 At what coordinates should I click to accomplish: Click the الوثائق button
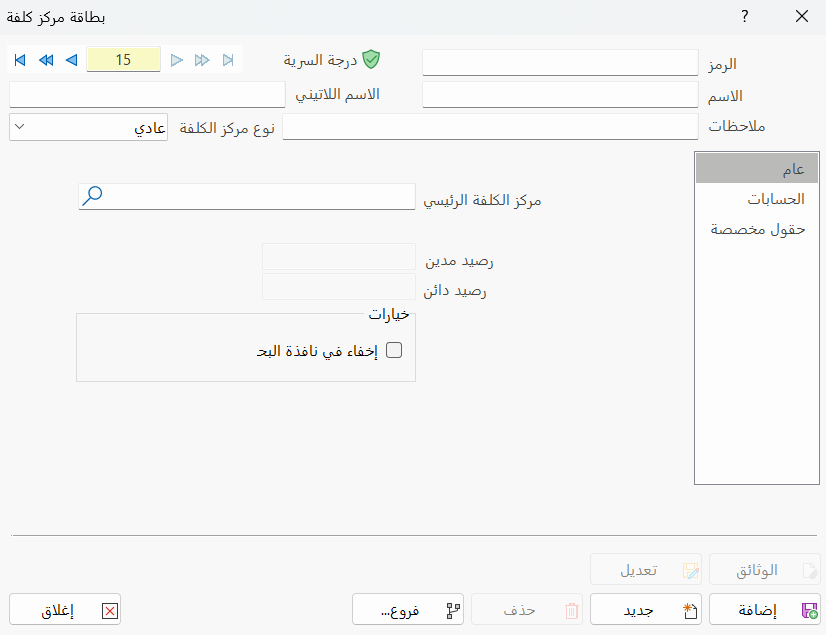click(763, 569)
